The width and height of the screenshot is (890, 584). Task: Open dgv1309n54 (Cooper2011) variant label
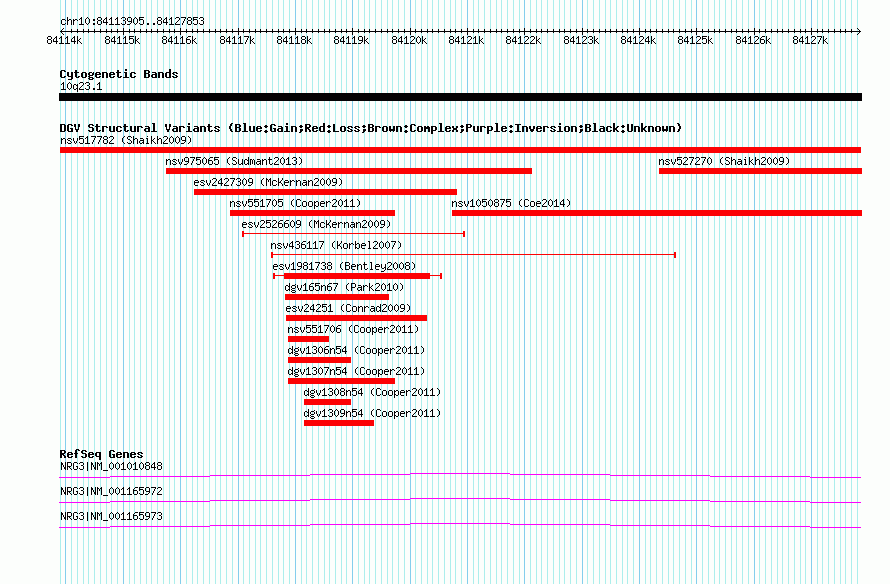pyautogui.click(x=372, y=413)
